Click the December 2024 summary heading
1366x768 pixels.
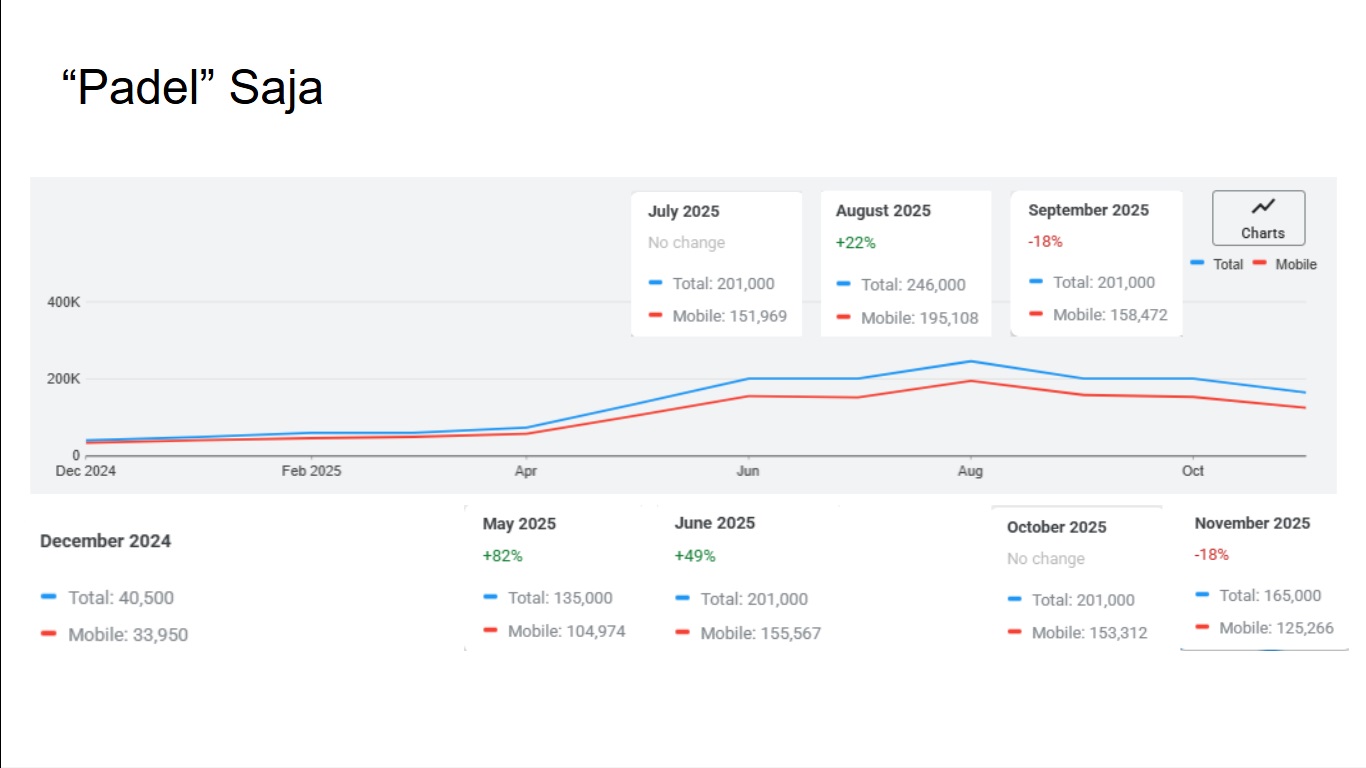(105, 541)
